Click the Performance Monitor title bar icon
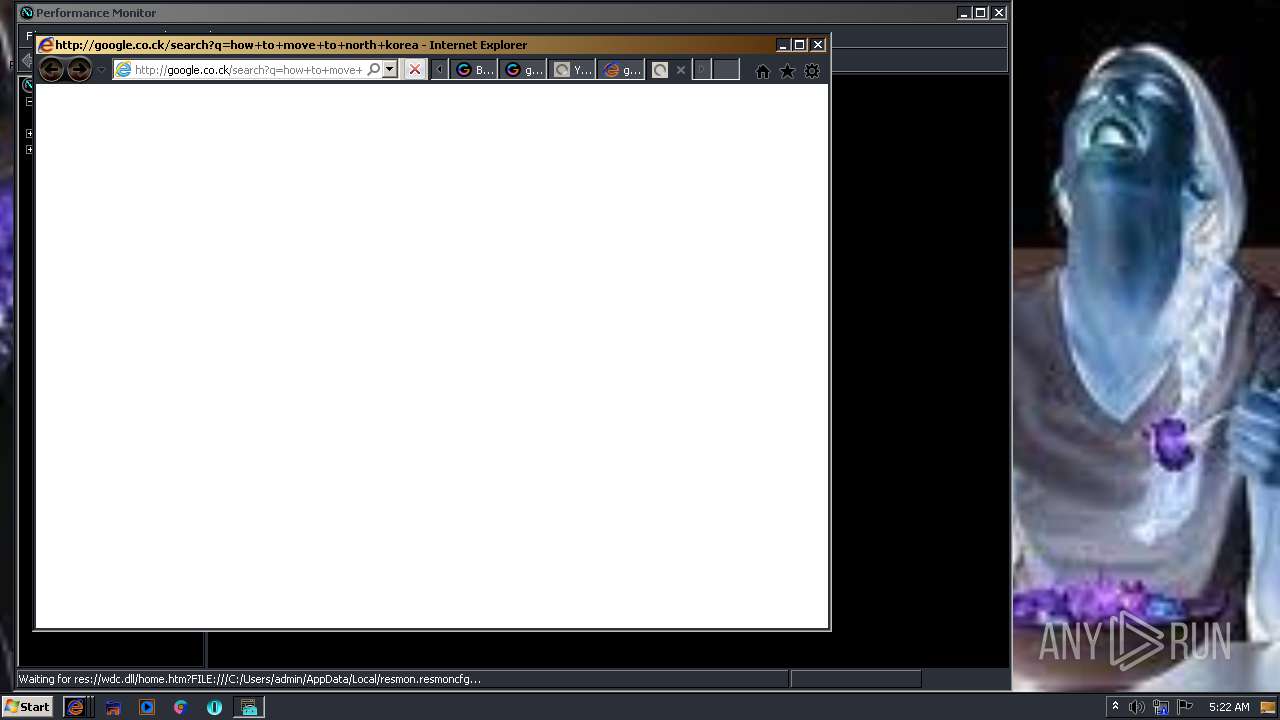Image resolution: width=1280 pixels, height=720 pixels. click(27, 13)
